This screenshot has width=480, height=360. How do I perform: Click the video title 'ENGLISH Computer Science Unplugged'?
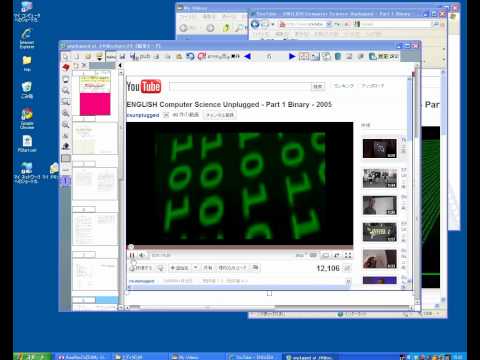229,104
